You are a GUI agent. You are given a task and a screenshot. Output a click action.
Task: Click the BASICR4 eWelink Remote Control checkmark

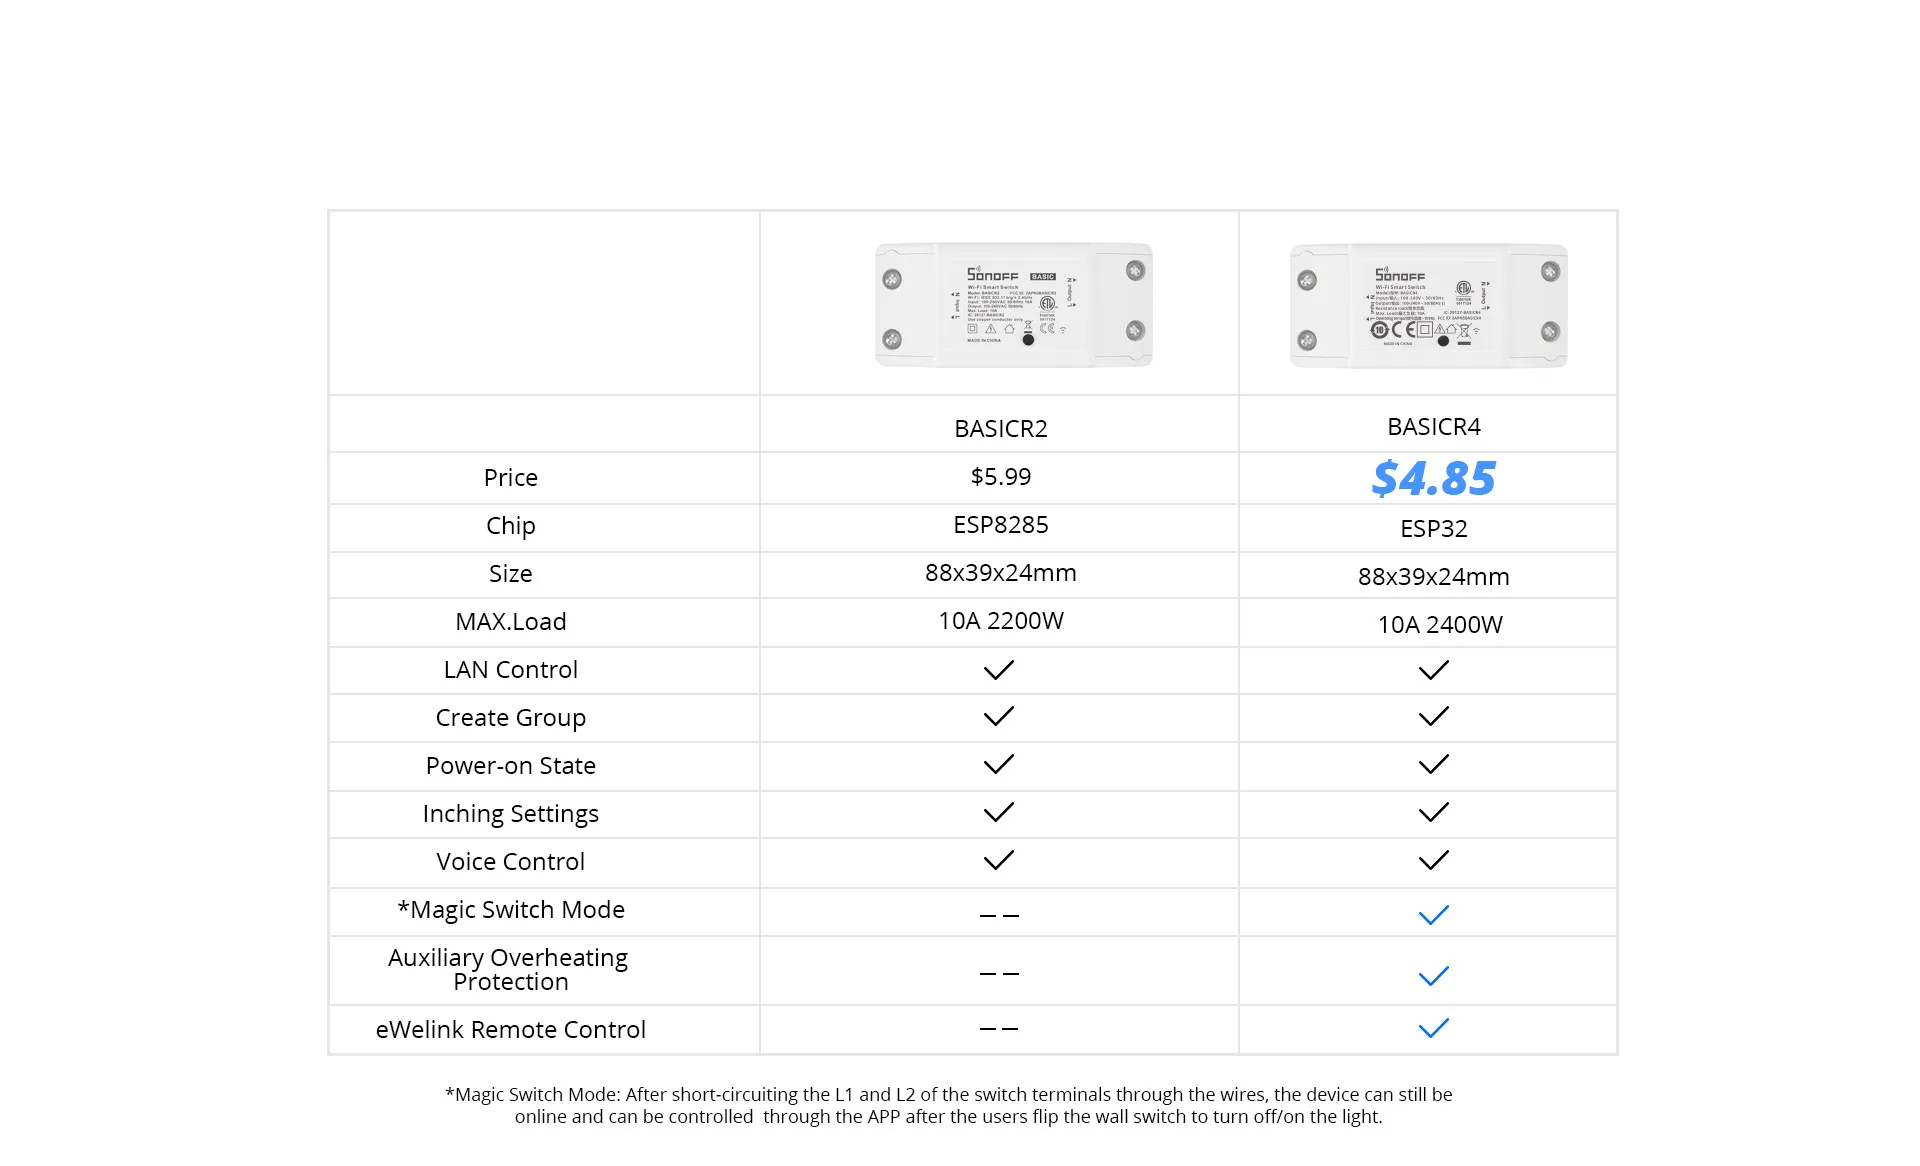coord(1433,1028)
